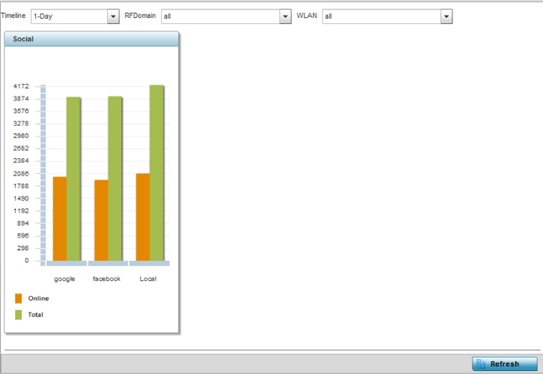543x374 pixels.
Task: Click the Local orange Online bar
Action: tap(143, 217)
